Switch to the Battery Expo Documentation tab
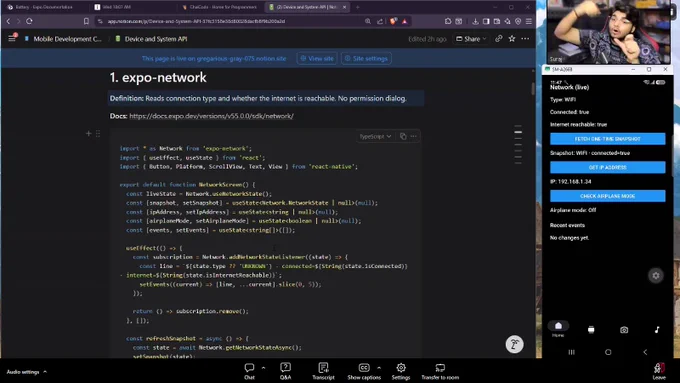 [x=43, y=7]
